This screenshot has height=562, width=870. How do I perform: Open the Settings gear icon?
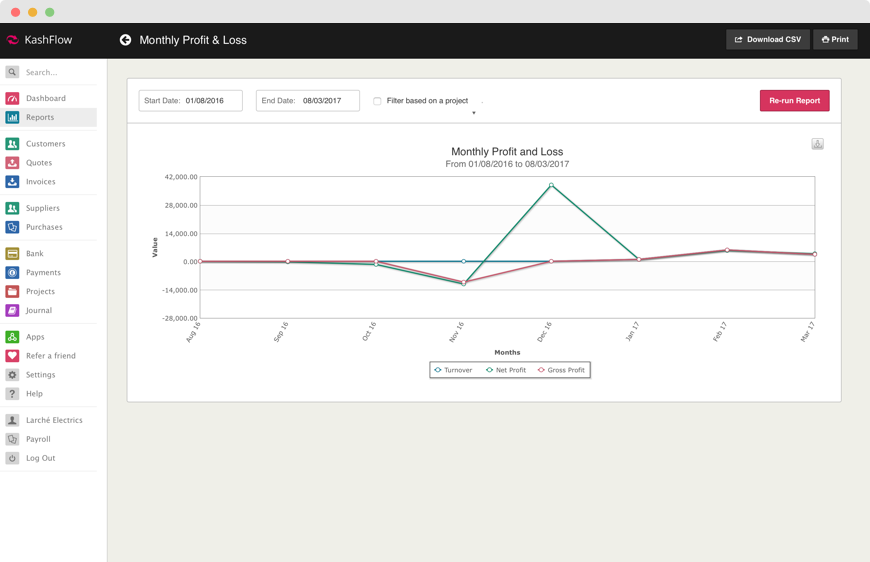12,375
